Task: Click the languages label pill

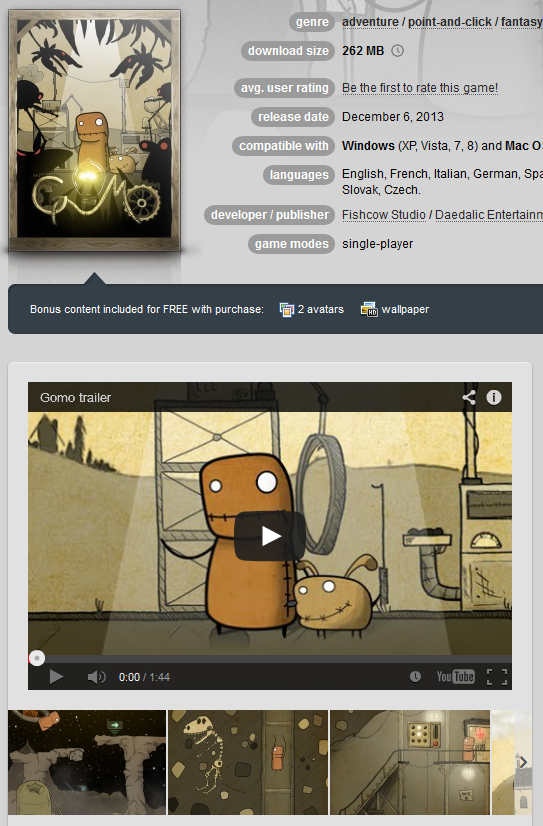Action: pos(299,174)
